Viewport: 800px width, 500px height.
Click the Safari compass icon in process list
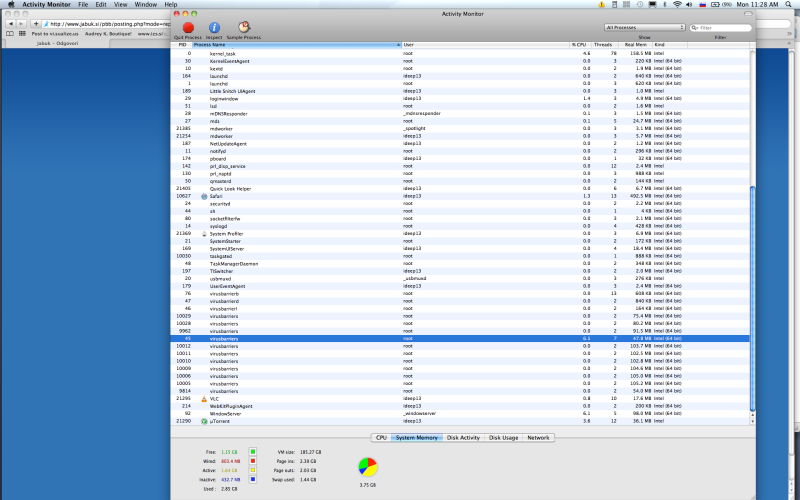204,196
